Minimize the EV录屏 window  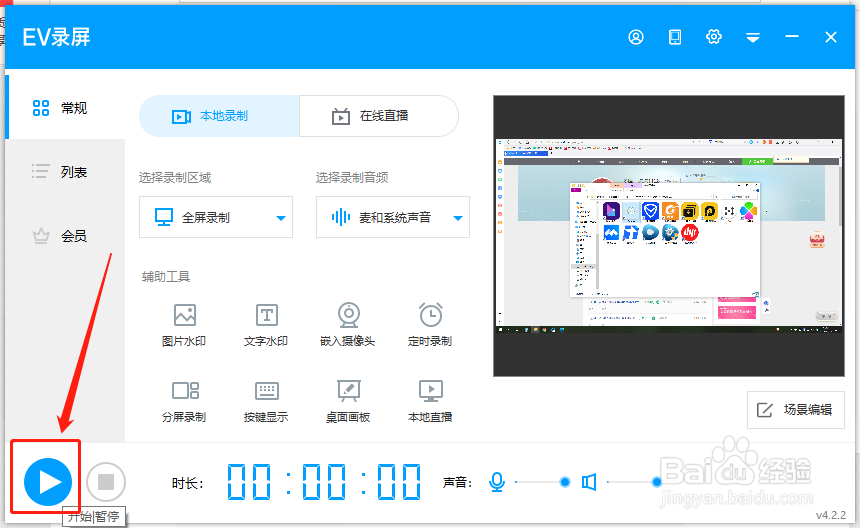tap(791, 37)
